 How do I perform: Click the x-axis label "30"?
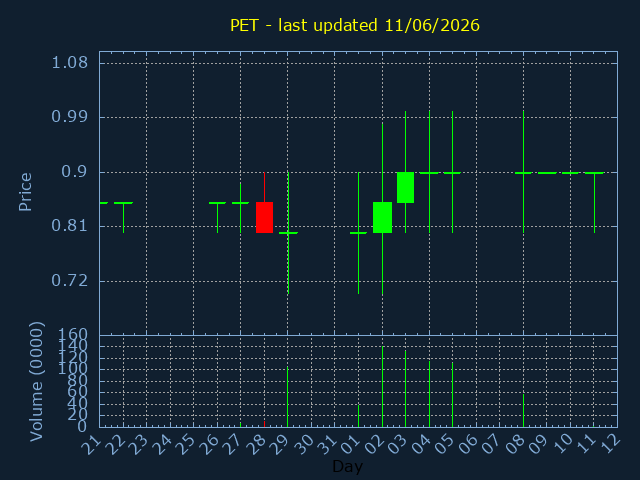coord(303,445)
